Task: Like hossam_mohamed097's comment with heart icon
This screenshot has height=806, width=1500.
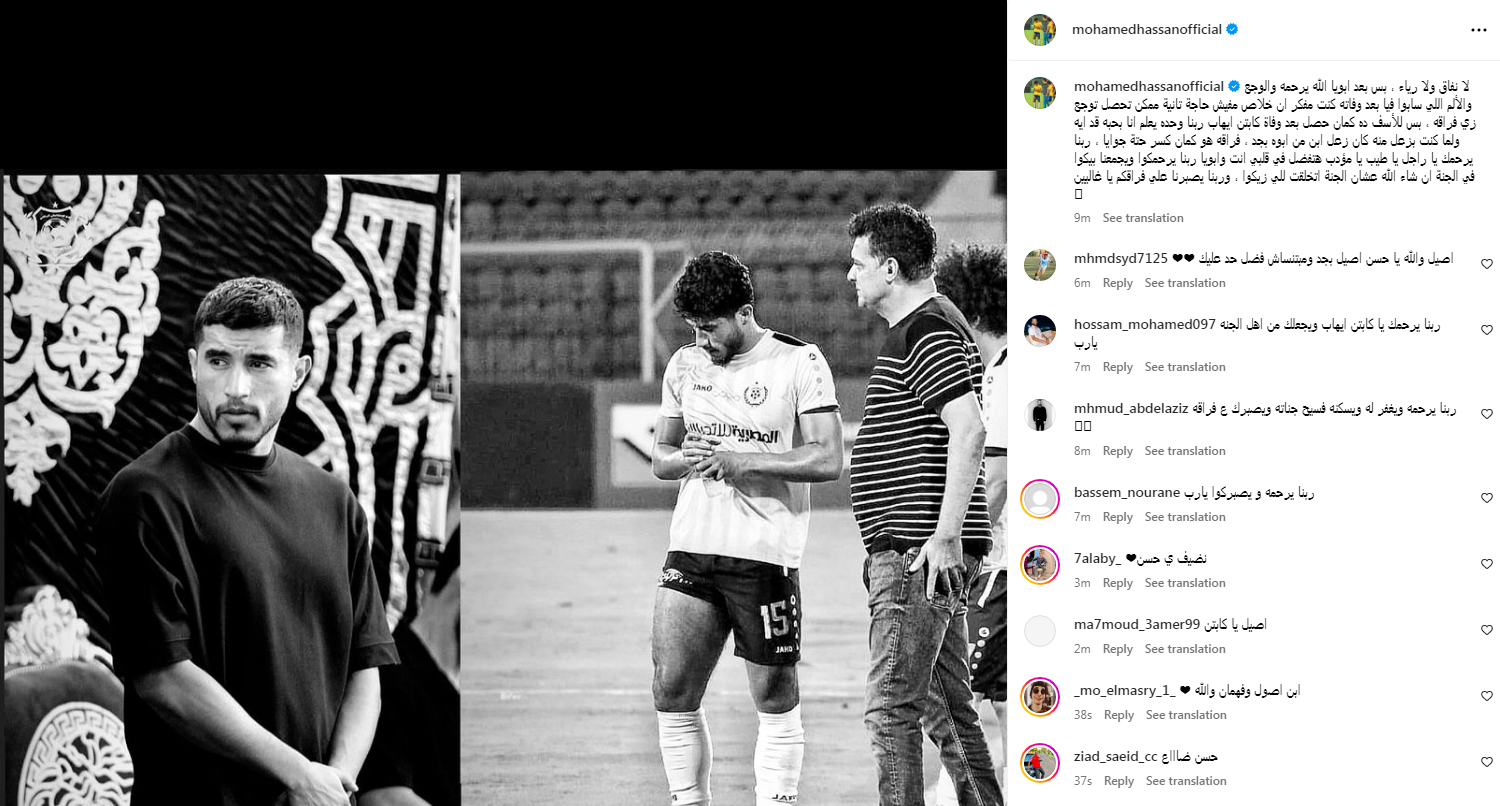Action: [1486, 330]
